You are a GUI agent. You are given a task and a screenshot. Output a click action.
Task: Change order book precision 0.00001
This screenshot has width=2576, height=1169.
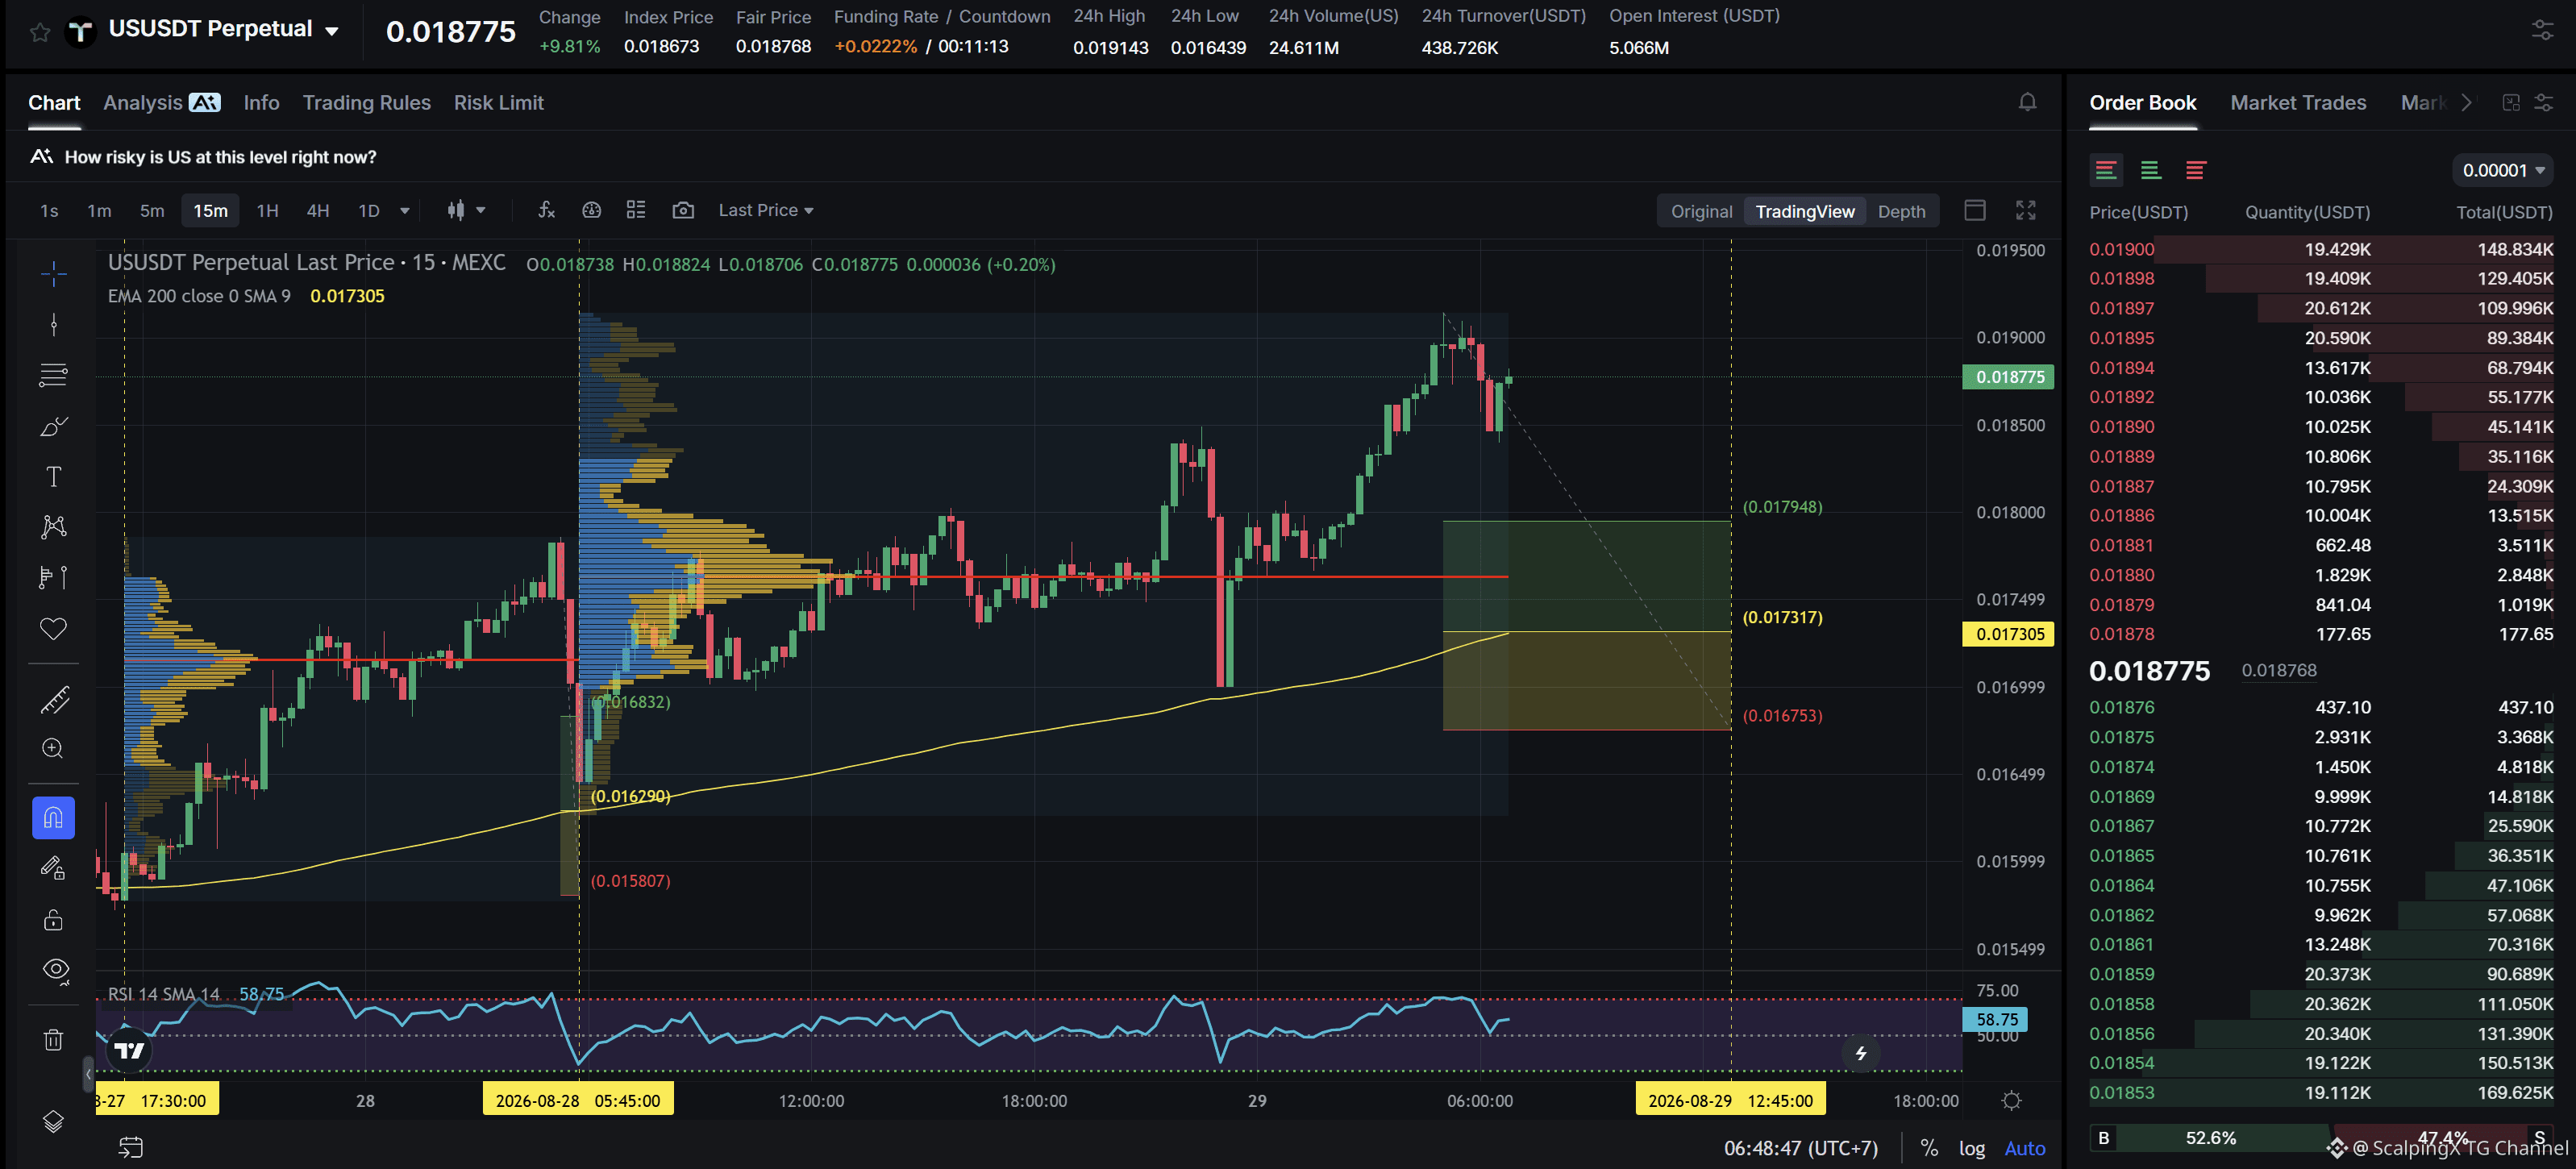click(x=2503, y=170)
